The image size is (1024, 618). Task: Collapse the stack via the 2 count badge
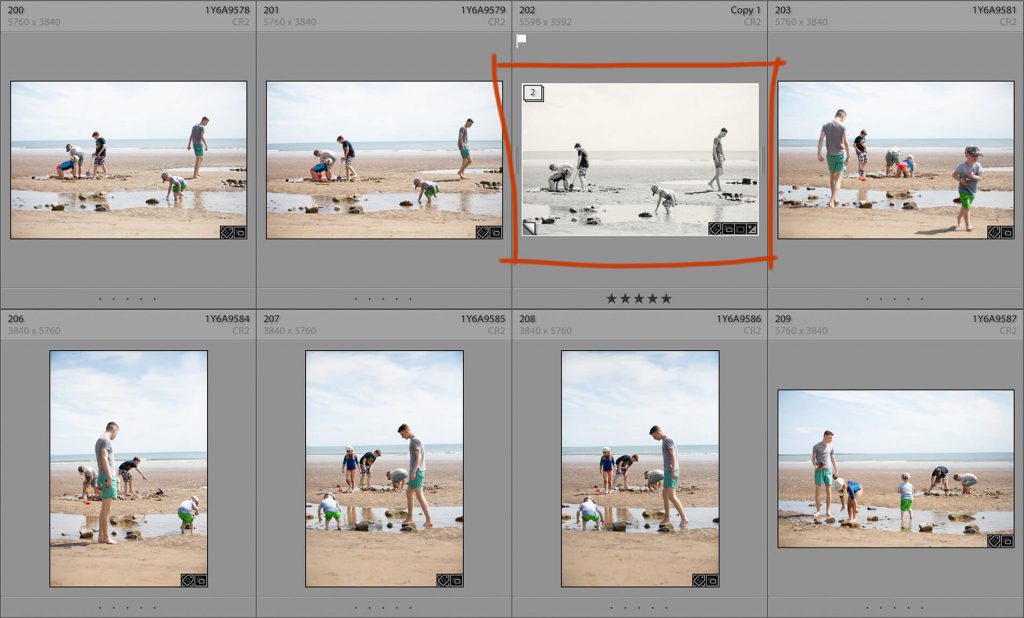point(533,93)
